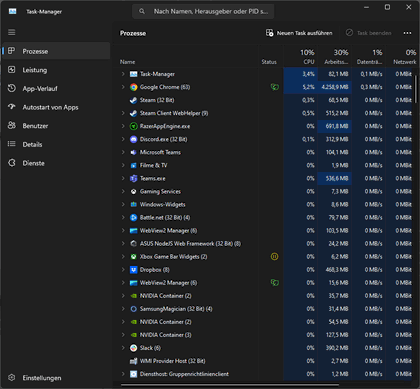Expand the Slack (6) process group

click(123, 348)
